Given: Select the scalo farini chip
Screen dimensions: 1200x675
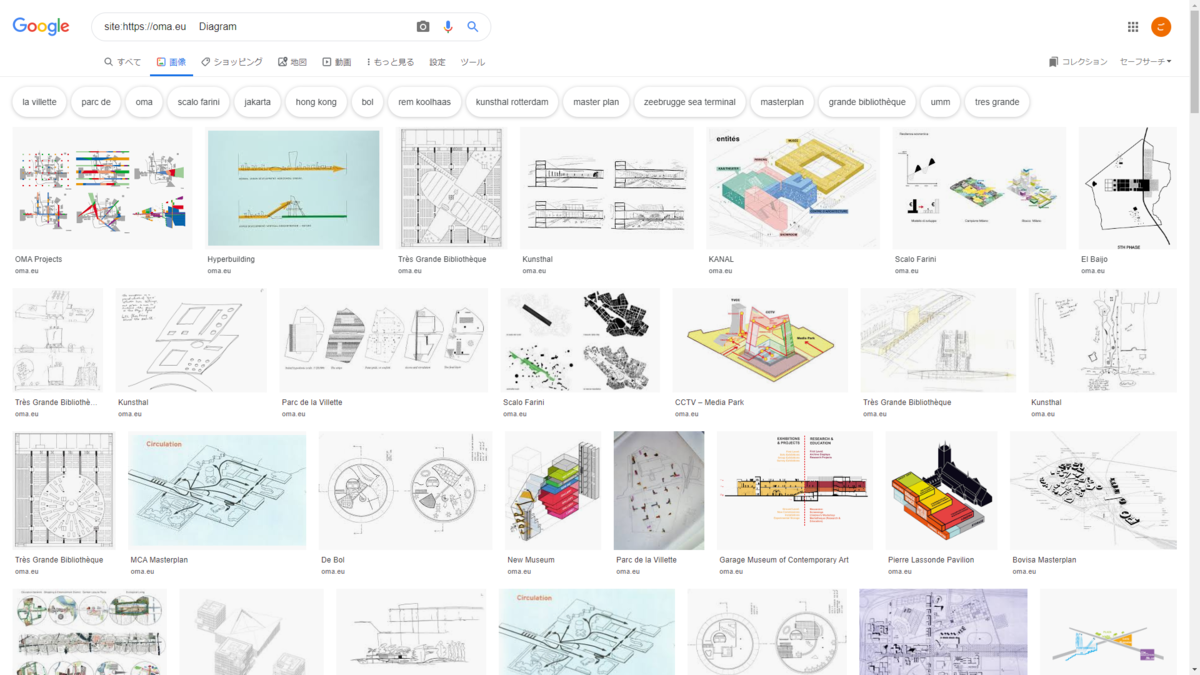Looking at the screenshot, I should pos(199,102).
